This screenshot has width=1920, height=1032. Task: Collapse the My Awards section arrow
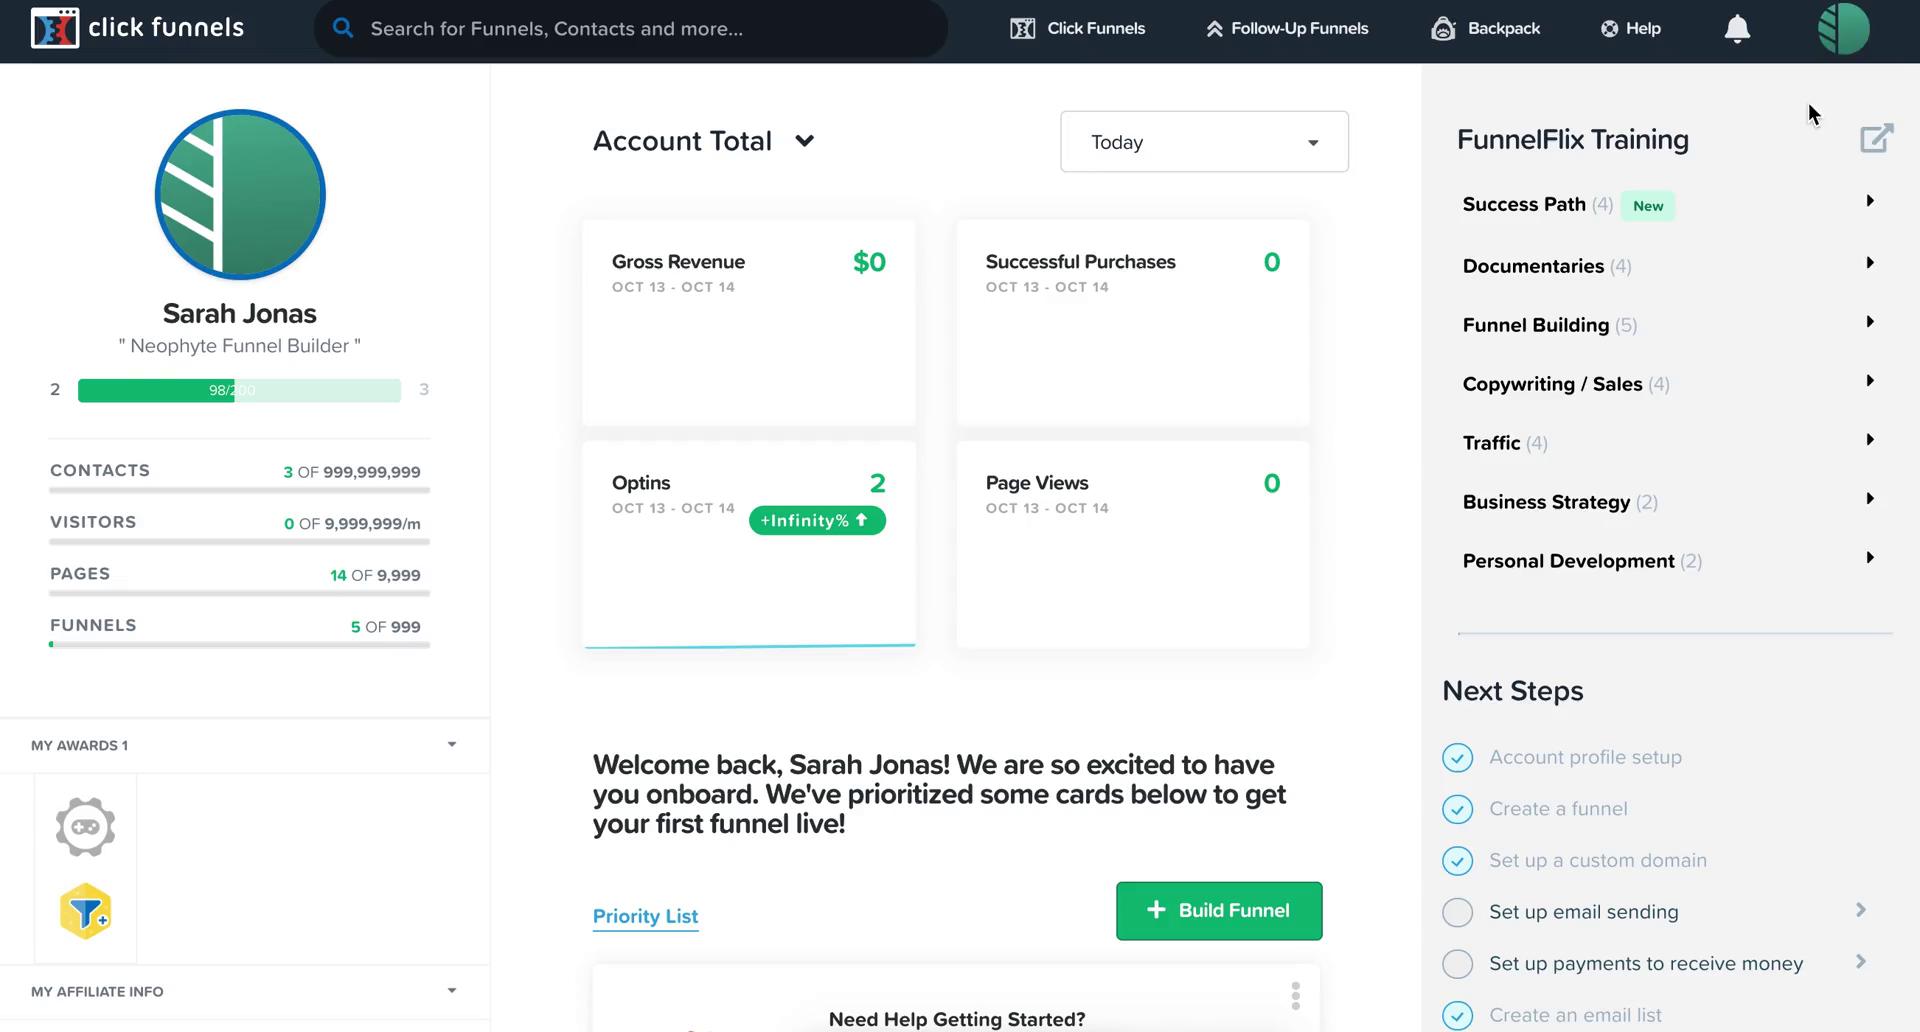pos(452,745)
